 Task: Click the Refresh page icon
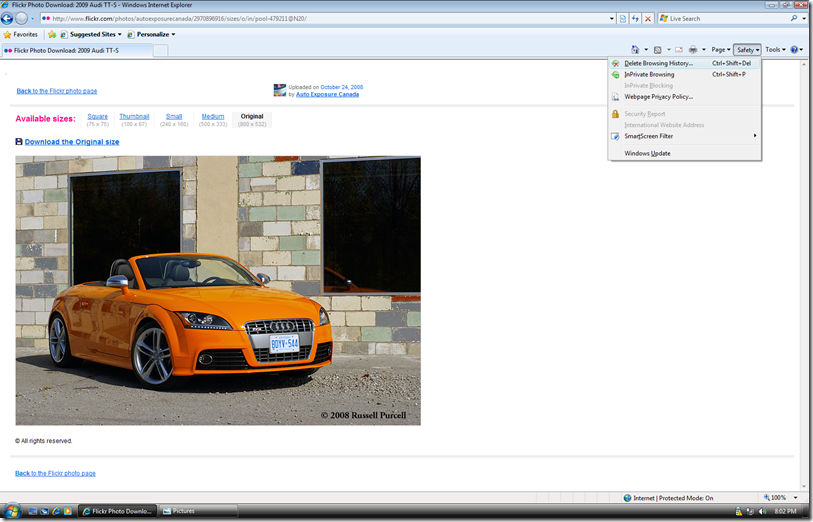click(x=635, y=19)
